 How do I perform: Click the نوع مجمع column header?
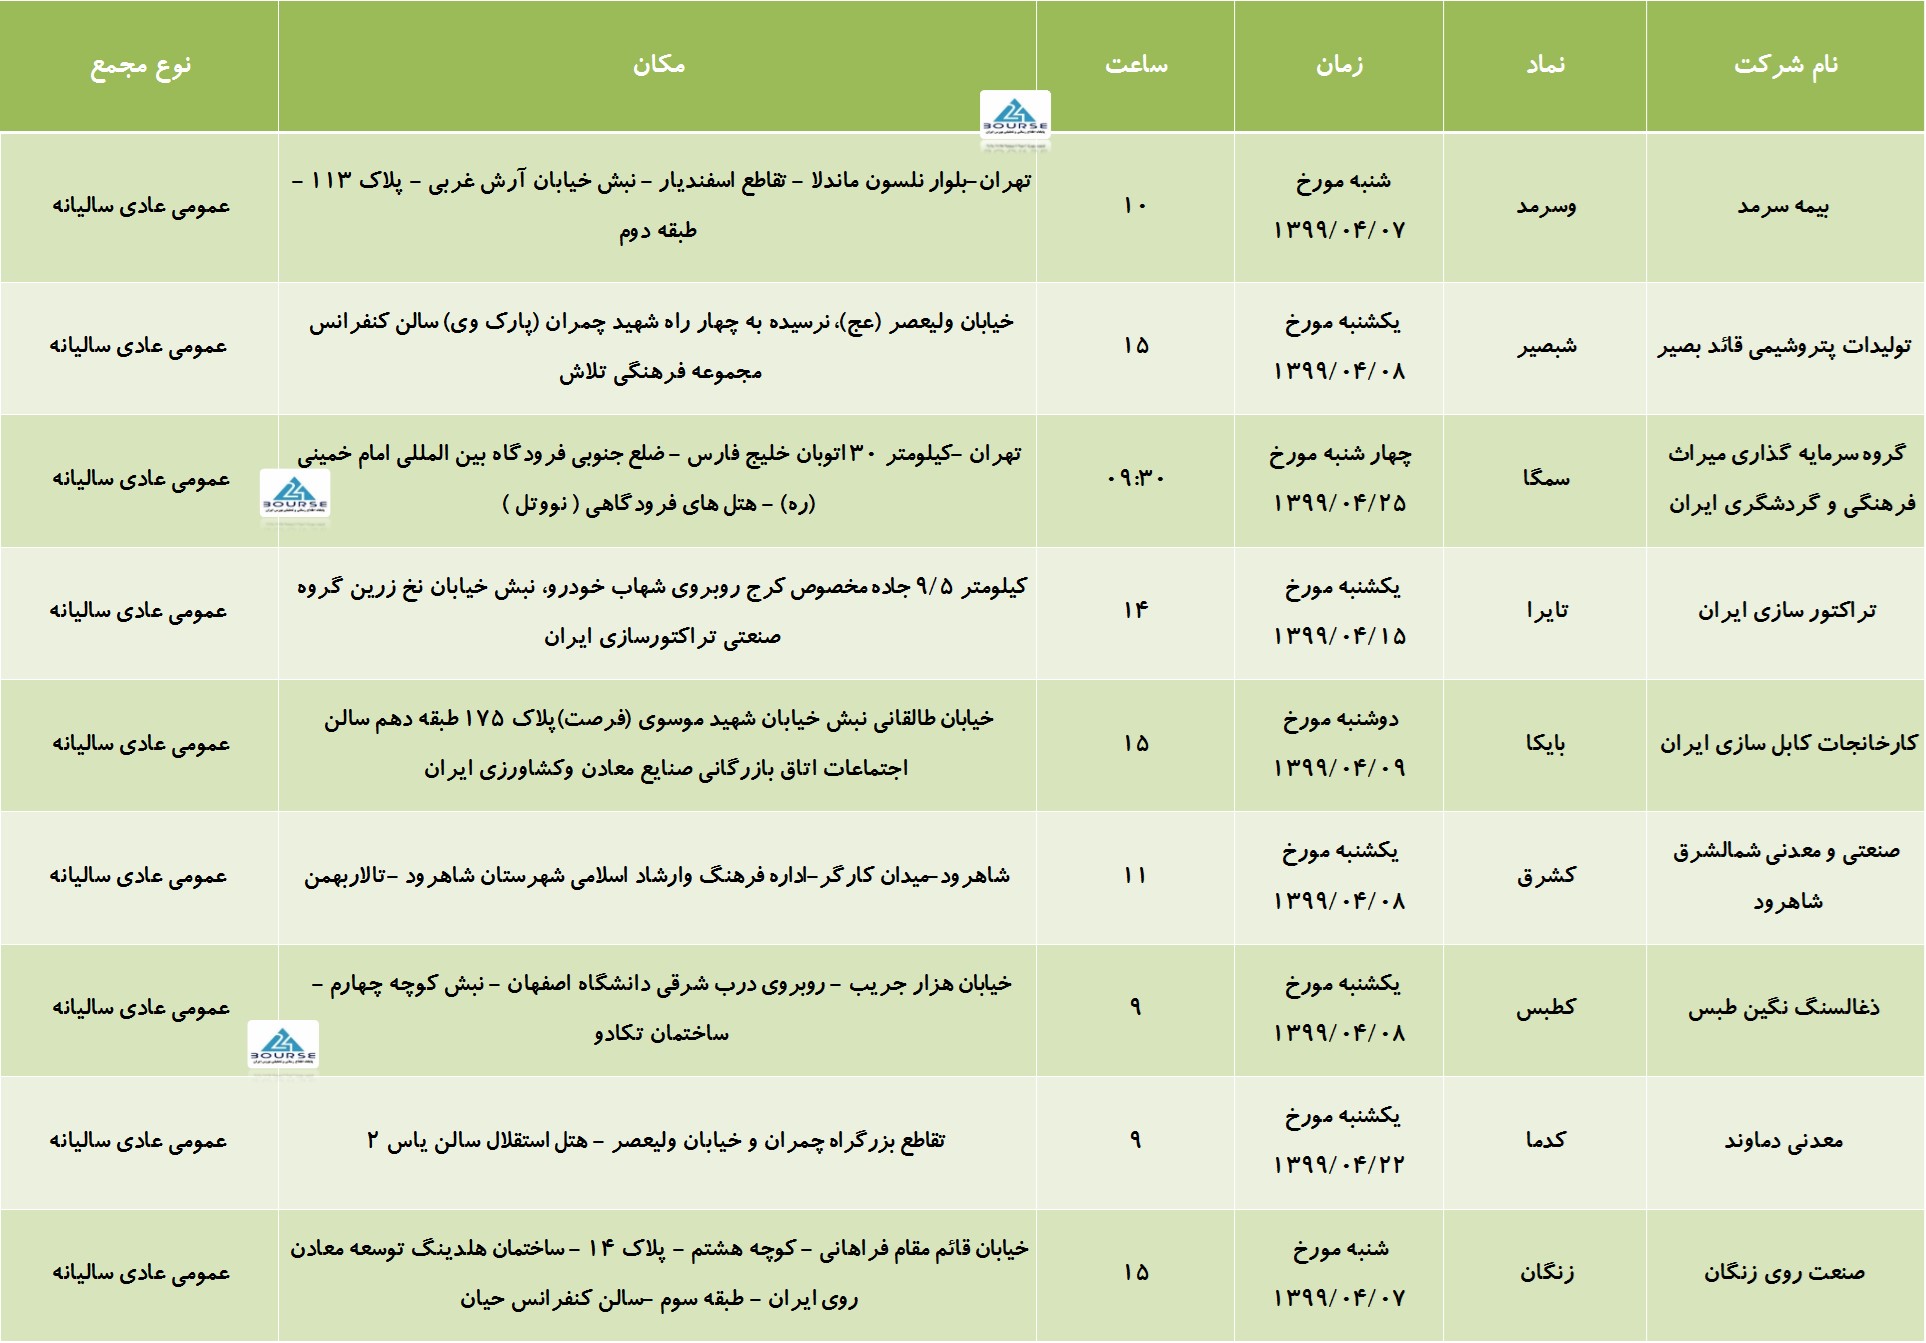tap(140, 66)
